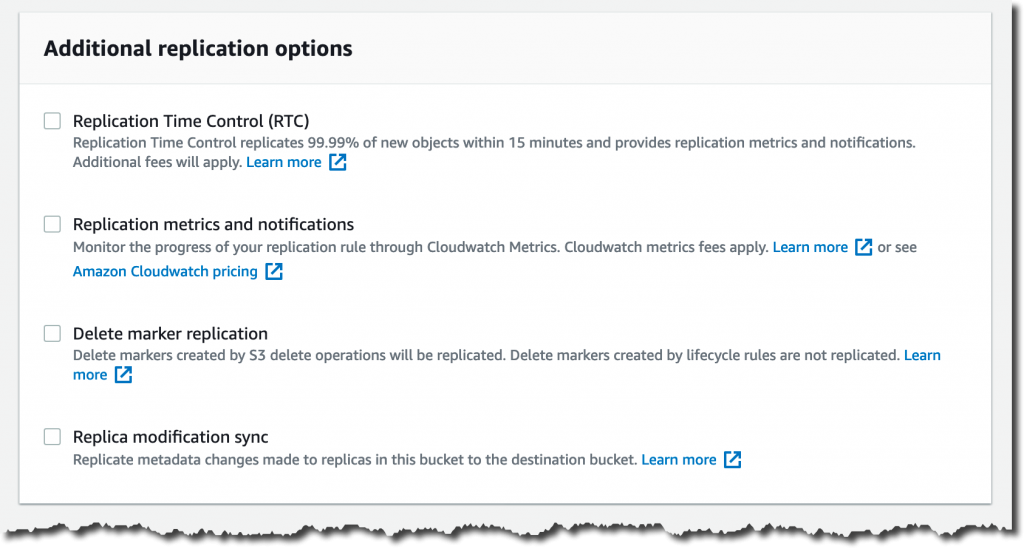Click the Replication metrics and notifications label
This screenshot has height=549, width=1024.
point(213,224)
